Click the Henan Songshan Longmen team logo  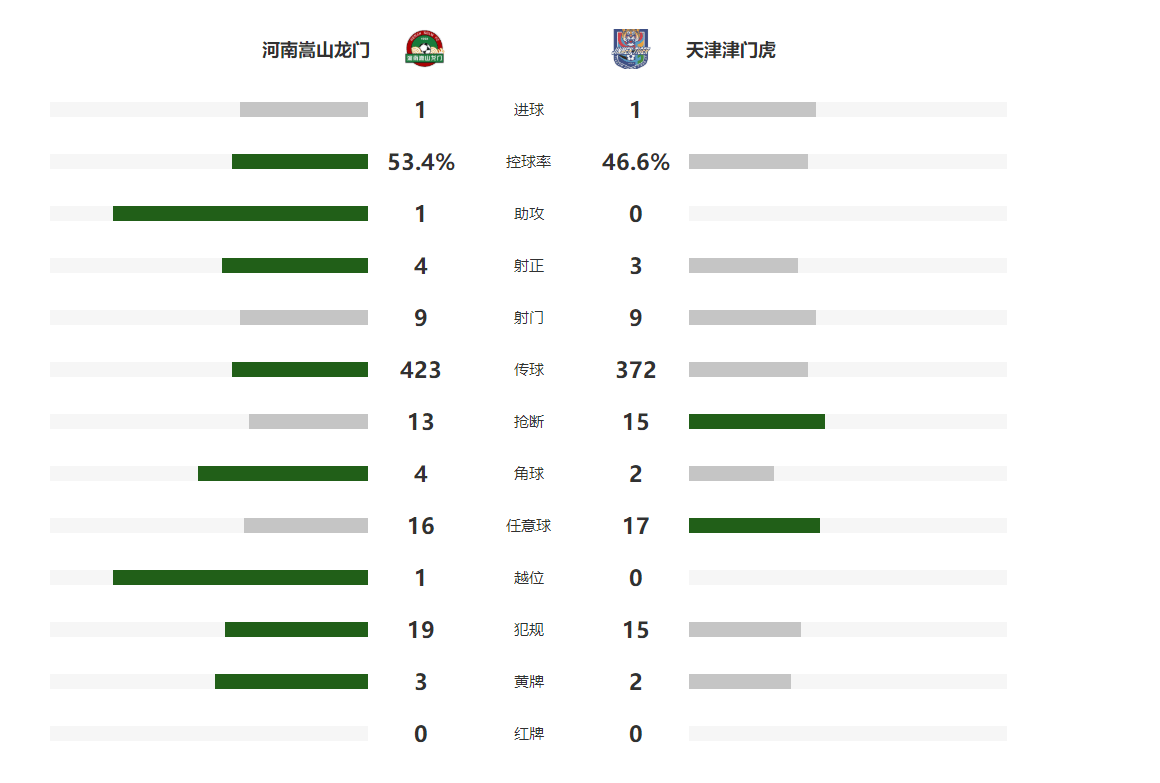pos(424,49)
